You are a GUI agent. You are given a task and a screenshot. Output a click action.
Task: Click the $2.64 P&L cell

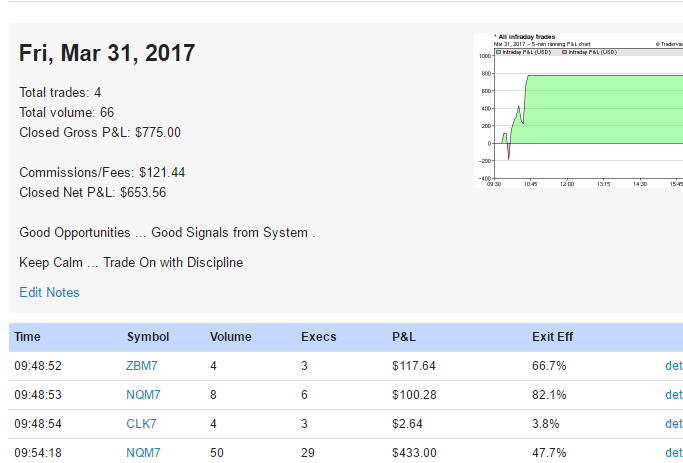[x=407, y=424]
